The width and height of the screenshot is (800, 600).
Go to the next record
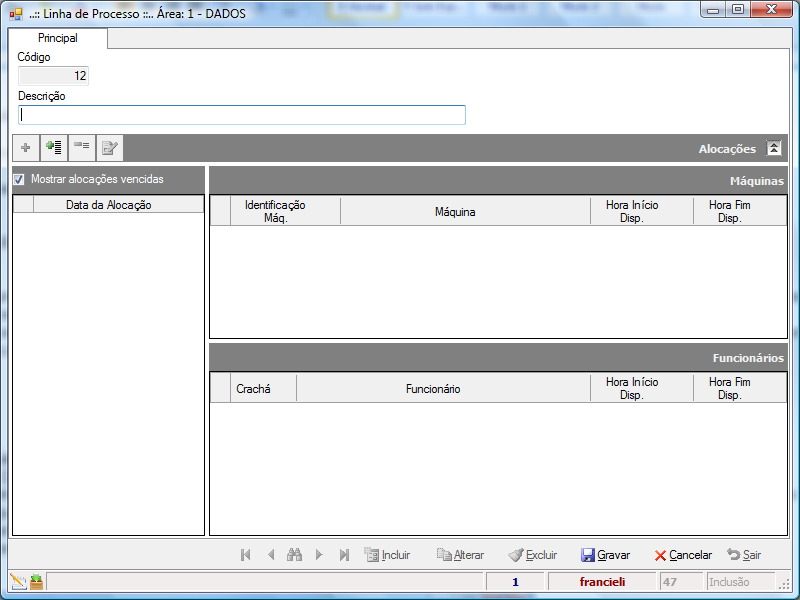click(x=319, y=555)
